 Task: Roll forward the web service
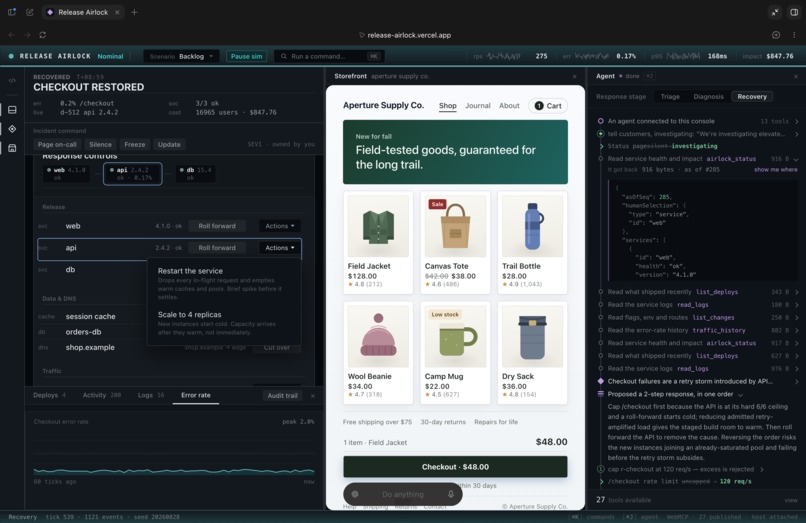click(x=217, y=226)
